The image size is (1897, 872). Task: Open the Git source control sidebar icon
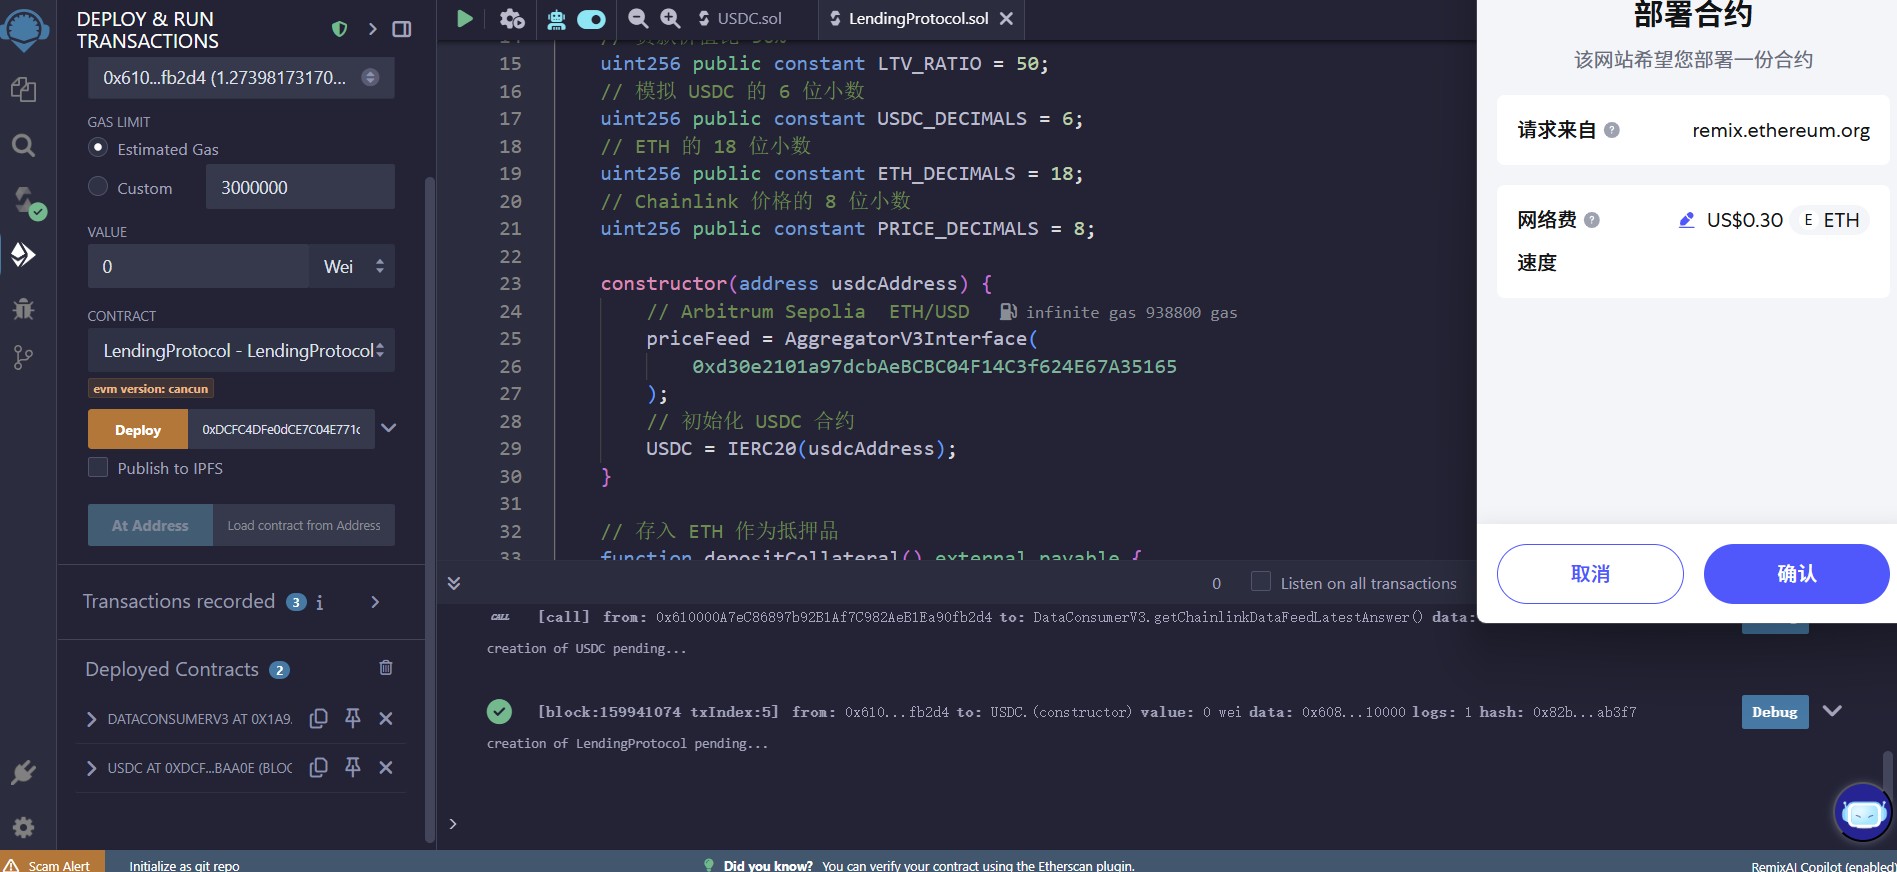pyautogui.click(x=23, y=358)
